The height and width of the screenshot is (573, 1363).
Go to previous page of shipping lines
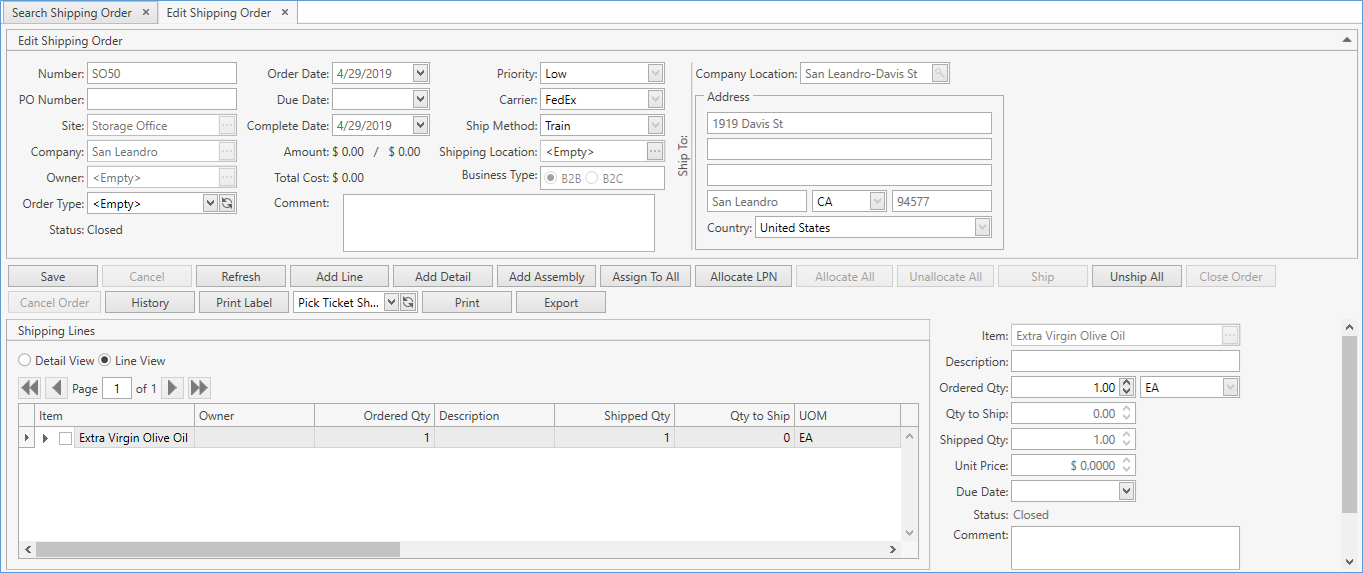click(57, 388)
